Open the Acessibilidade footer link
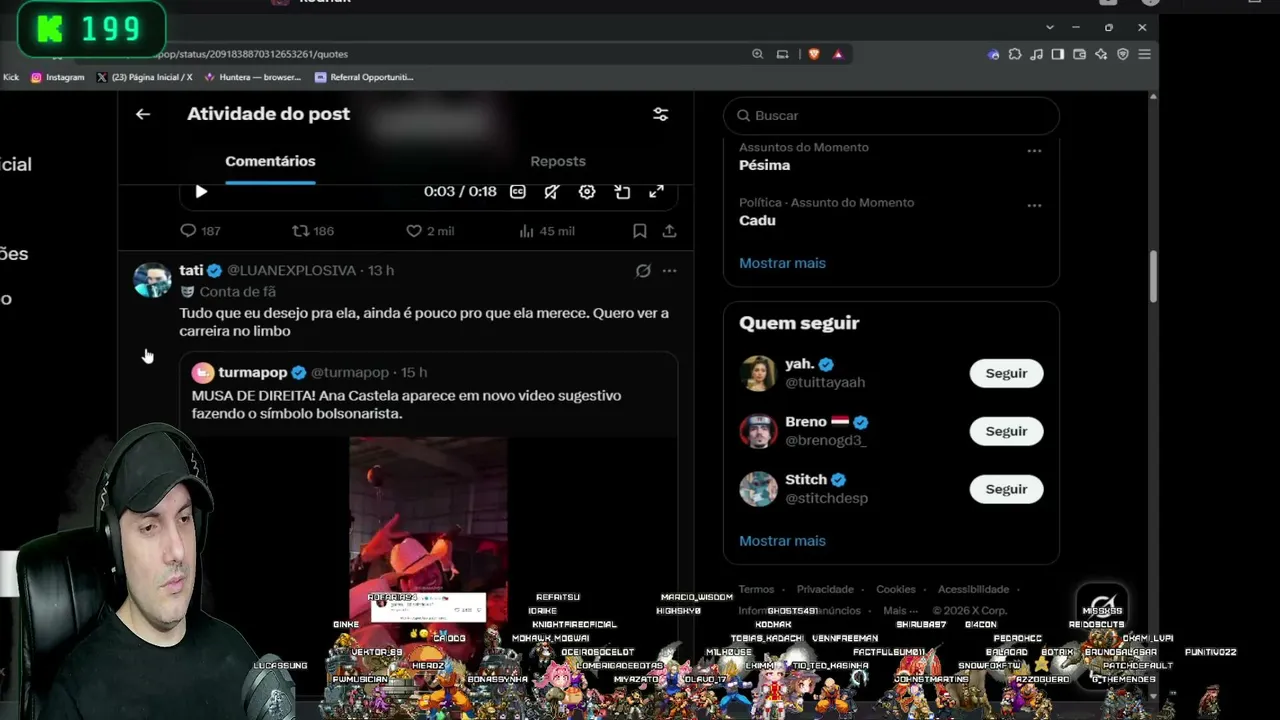Screen dimensions: 1280x720 tap(973, 589)
